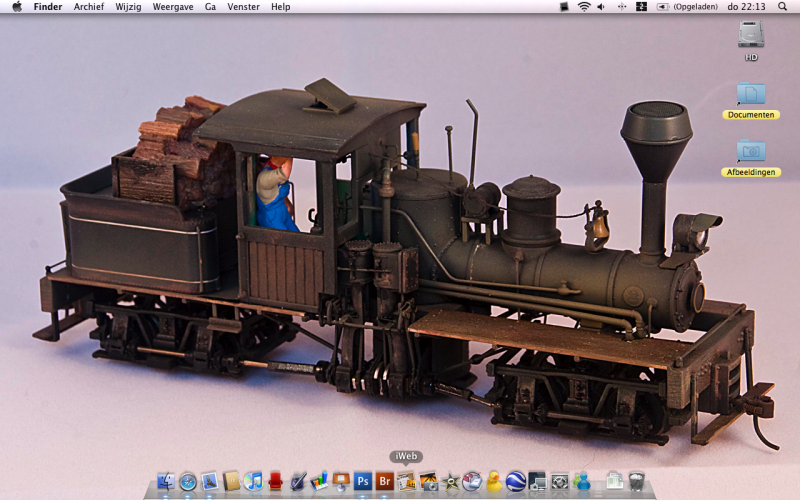Open Address Book in the Dock
800x500 pixels.
[232, 481]
